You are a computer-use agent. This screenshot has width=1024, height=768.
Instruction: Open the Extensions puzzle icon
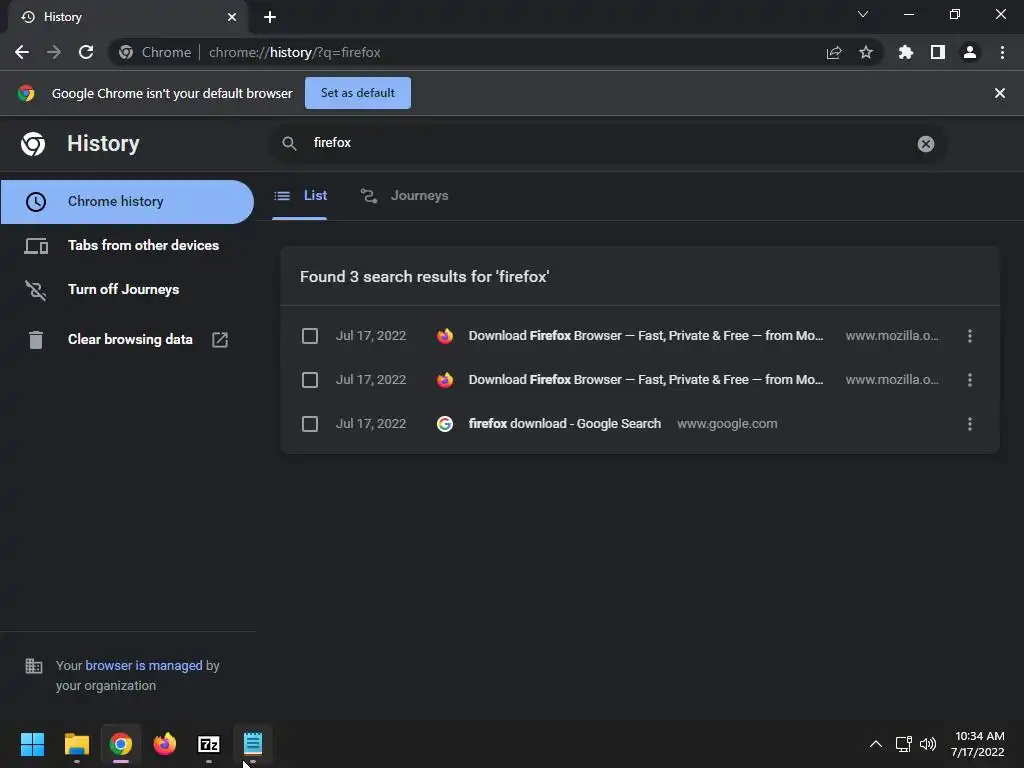(x=906, y=52)
